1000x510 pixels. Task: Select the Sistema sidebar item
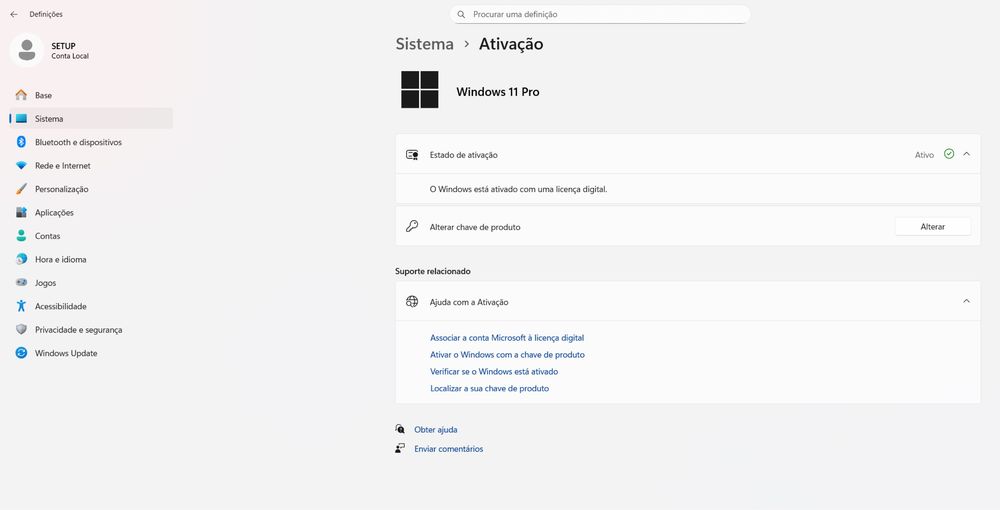[x=91, y=119]
